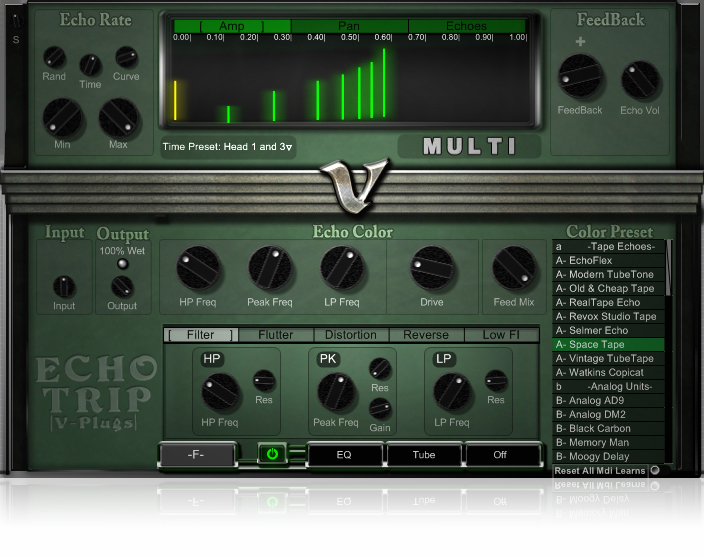Select the B- Analog AD9 preset
This screenshot has height=558, width=704.
[608, 400]
